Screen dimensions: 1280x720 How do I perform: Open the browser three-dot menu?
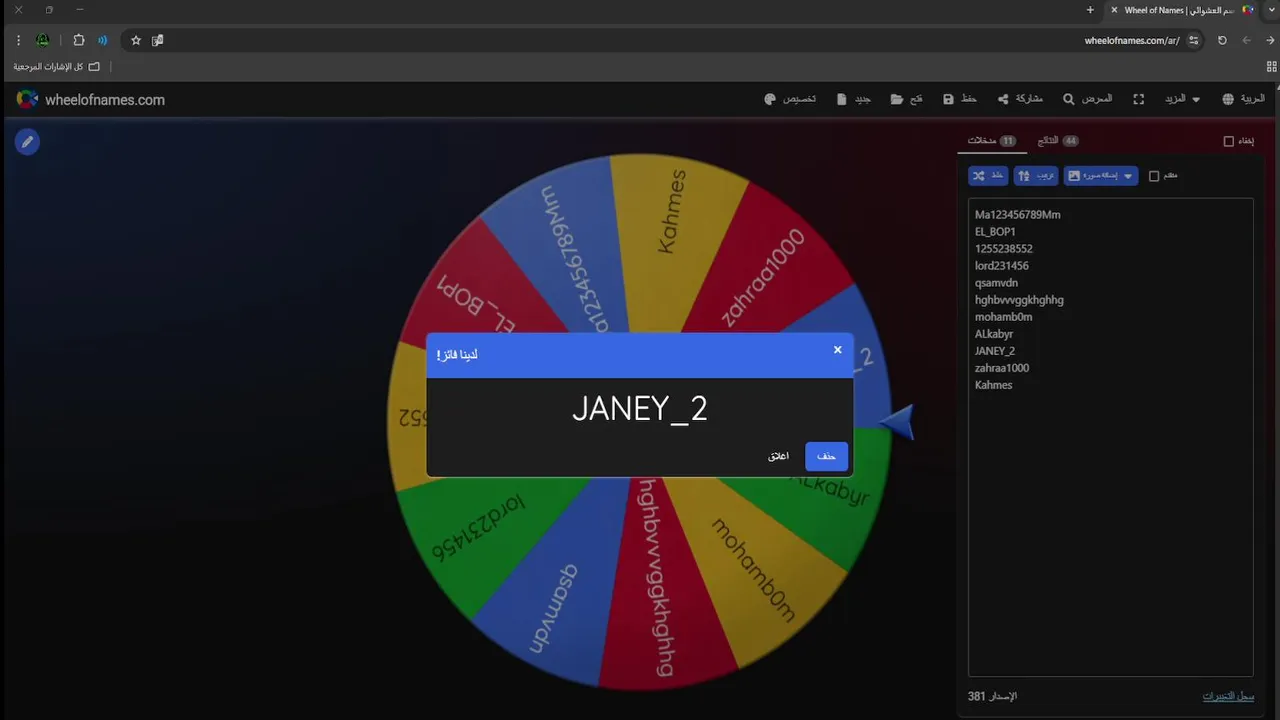click(18, 40)
